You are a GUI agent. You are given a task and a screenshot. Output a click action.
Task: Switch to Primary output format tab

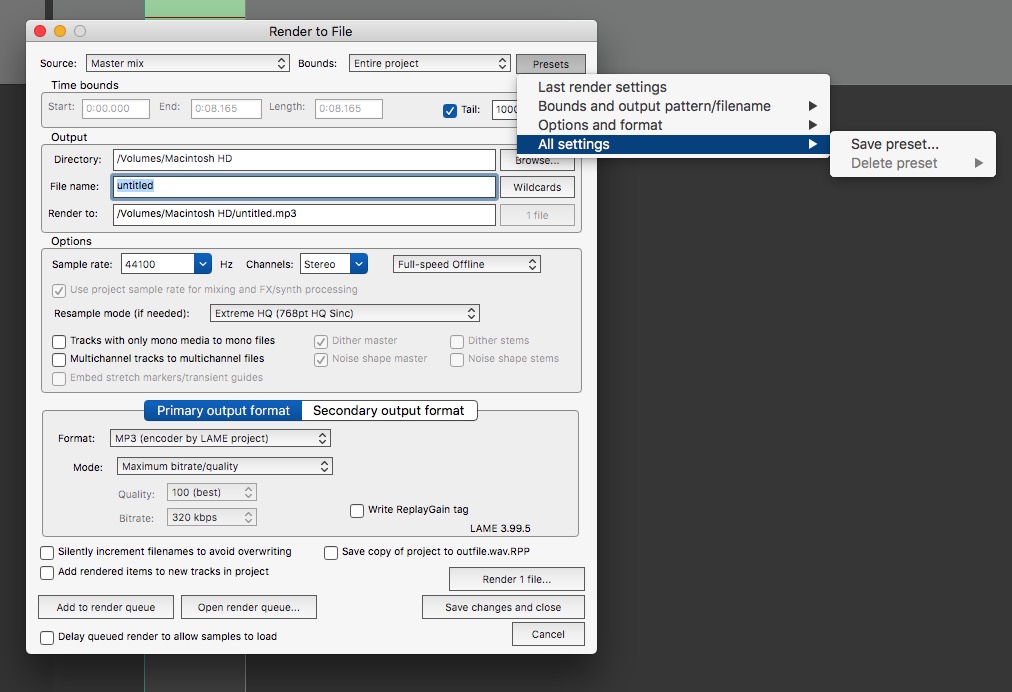pyautogui.click(x=223, y=411)
